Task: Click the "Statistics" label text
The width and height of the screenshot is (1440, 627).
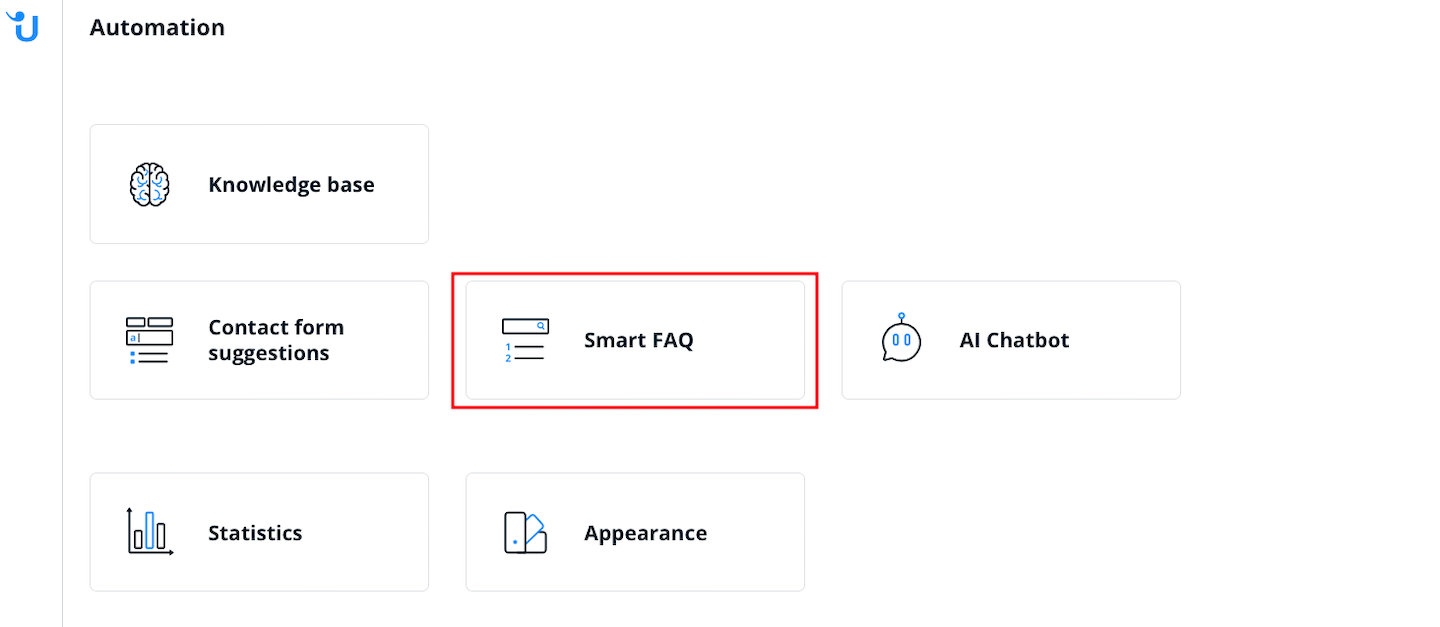Action: point(255,533)
